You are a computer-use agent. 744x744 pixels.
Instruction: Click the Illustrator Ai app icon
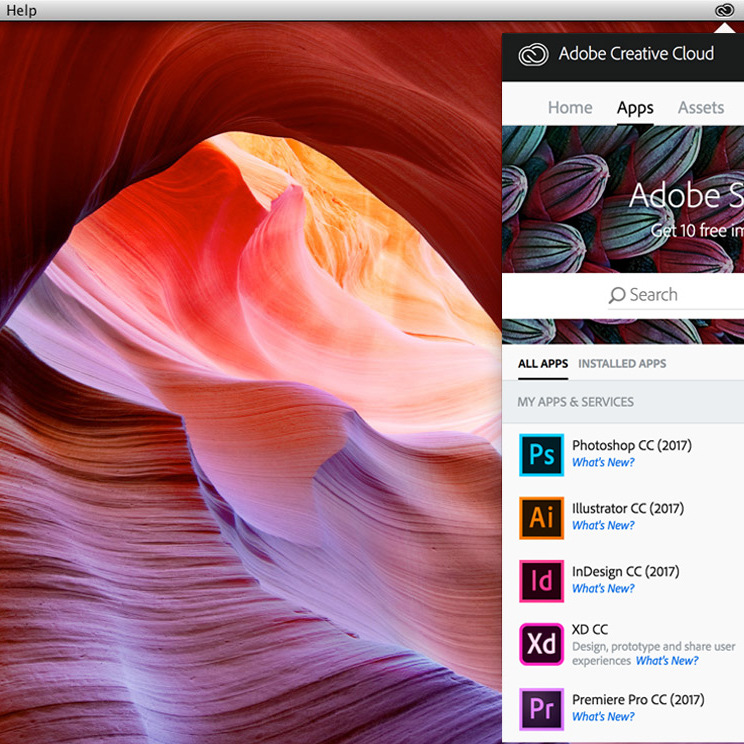point(541,518)
